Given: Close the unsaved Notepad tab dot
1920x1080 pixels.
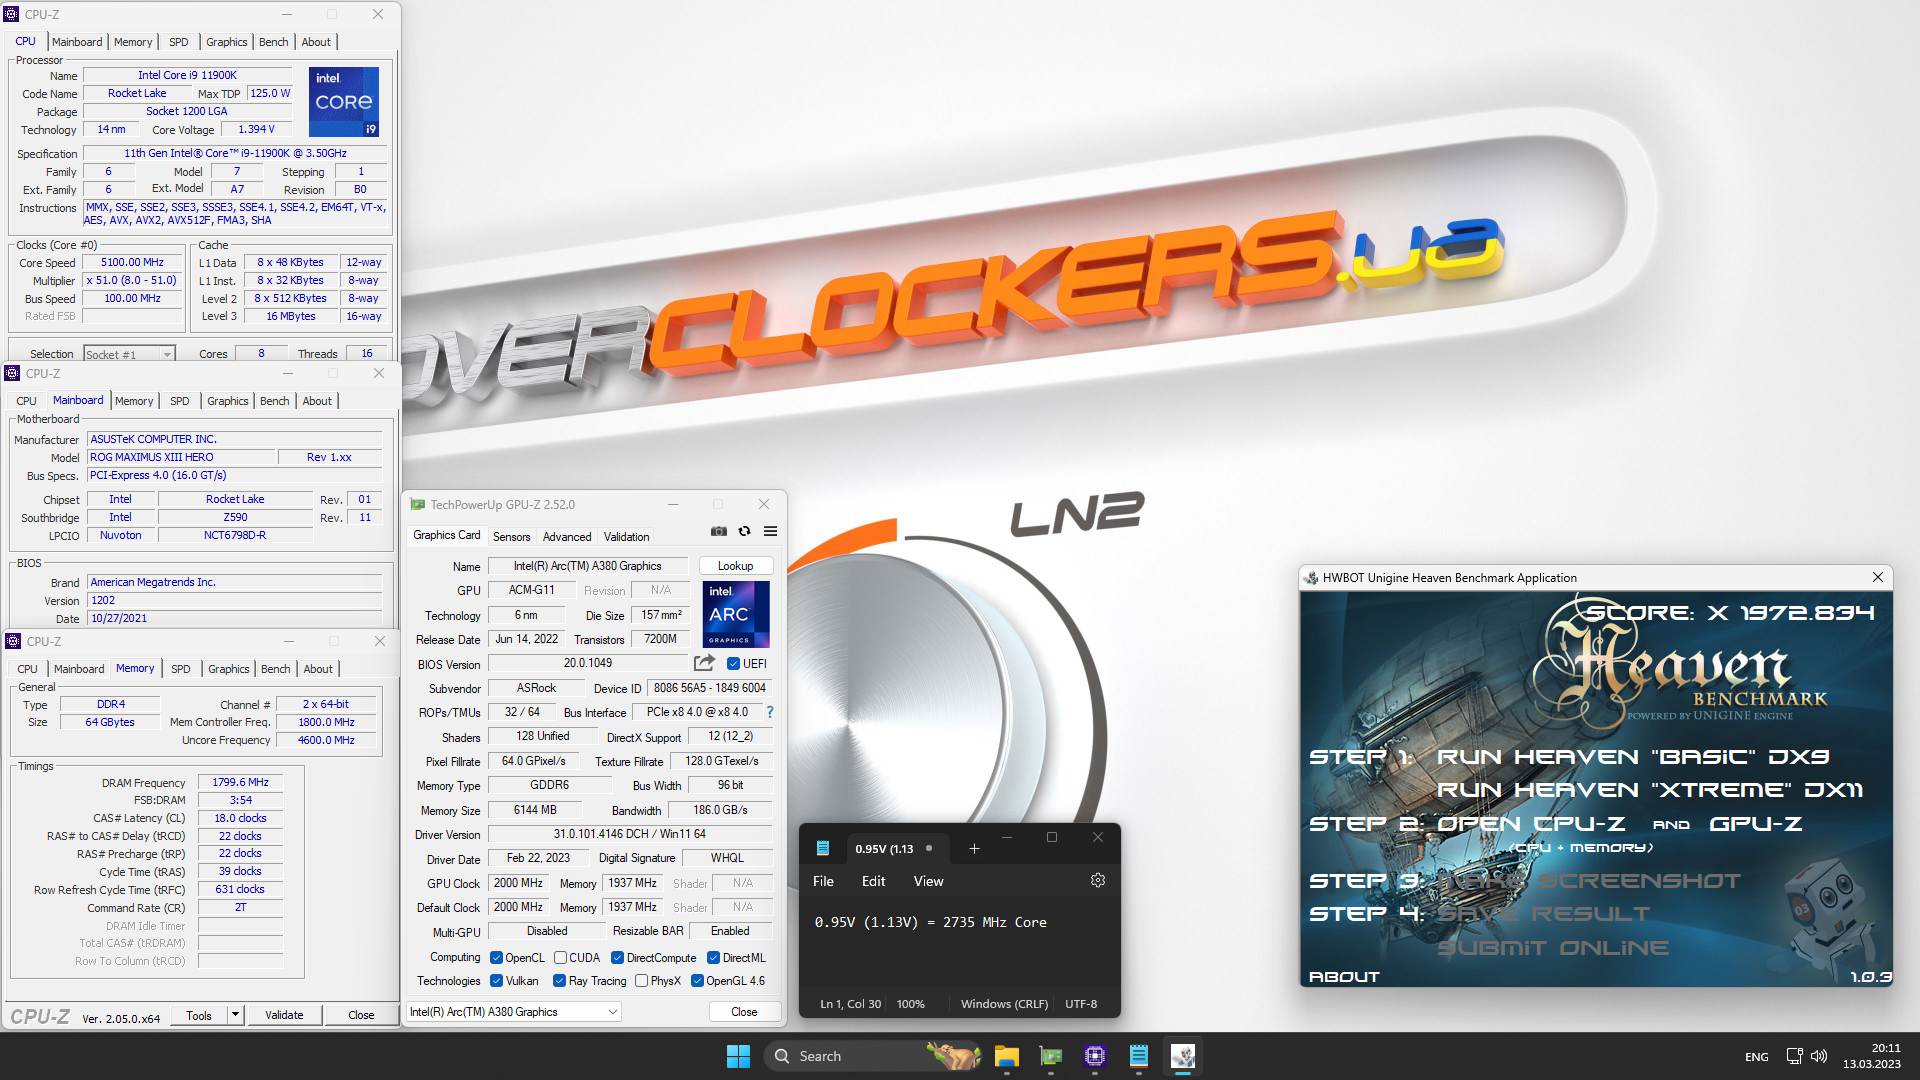Looking at the screenshot, I should [929, 848].
